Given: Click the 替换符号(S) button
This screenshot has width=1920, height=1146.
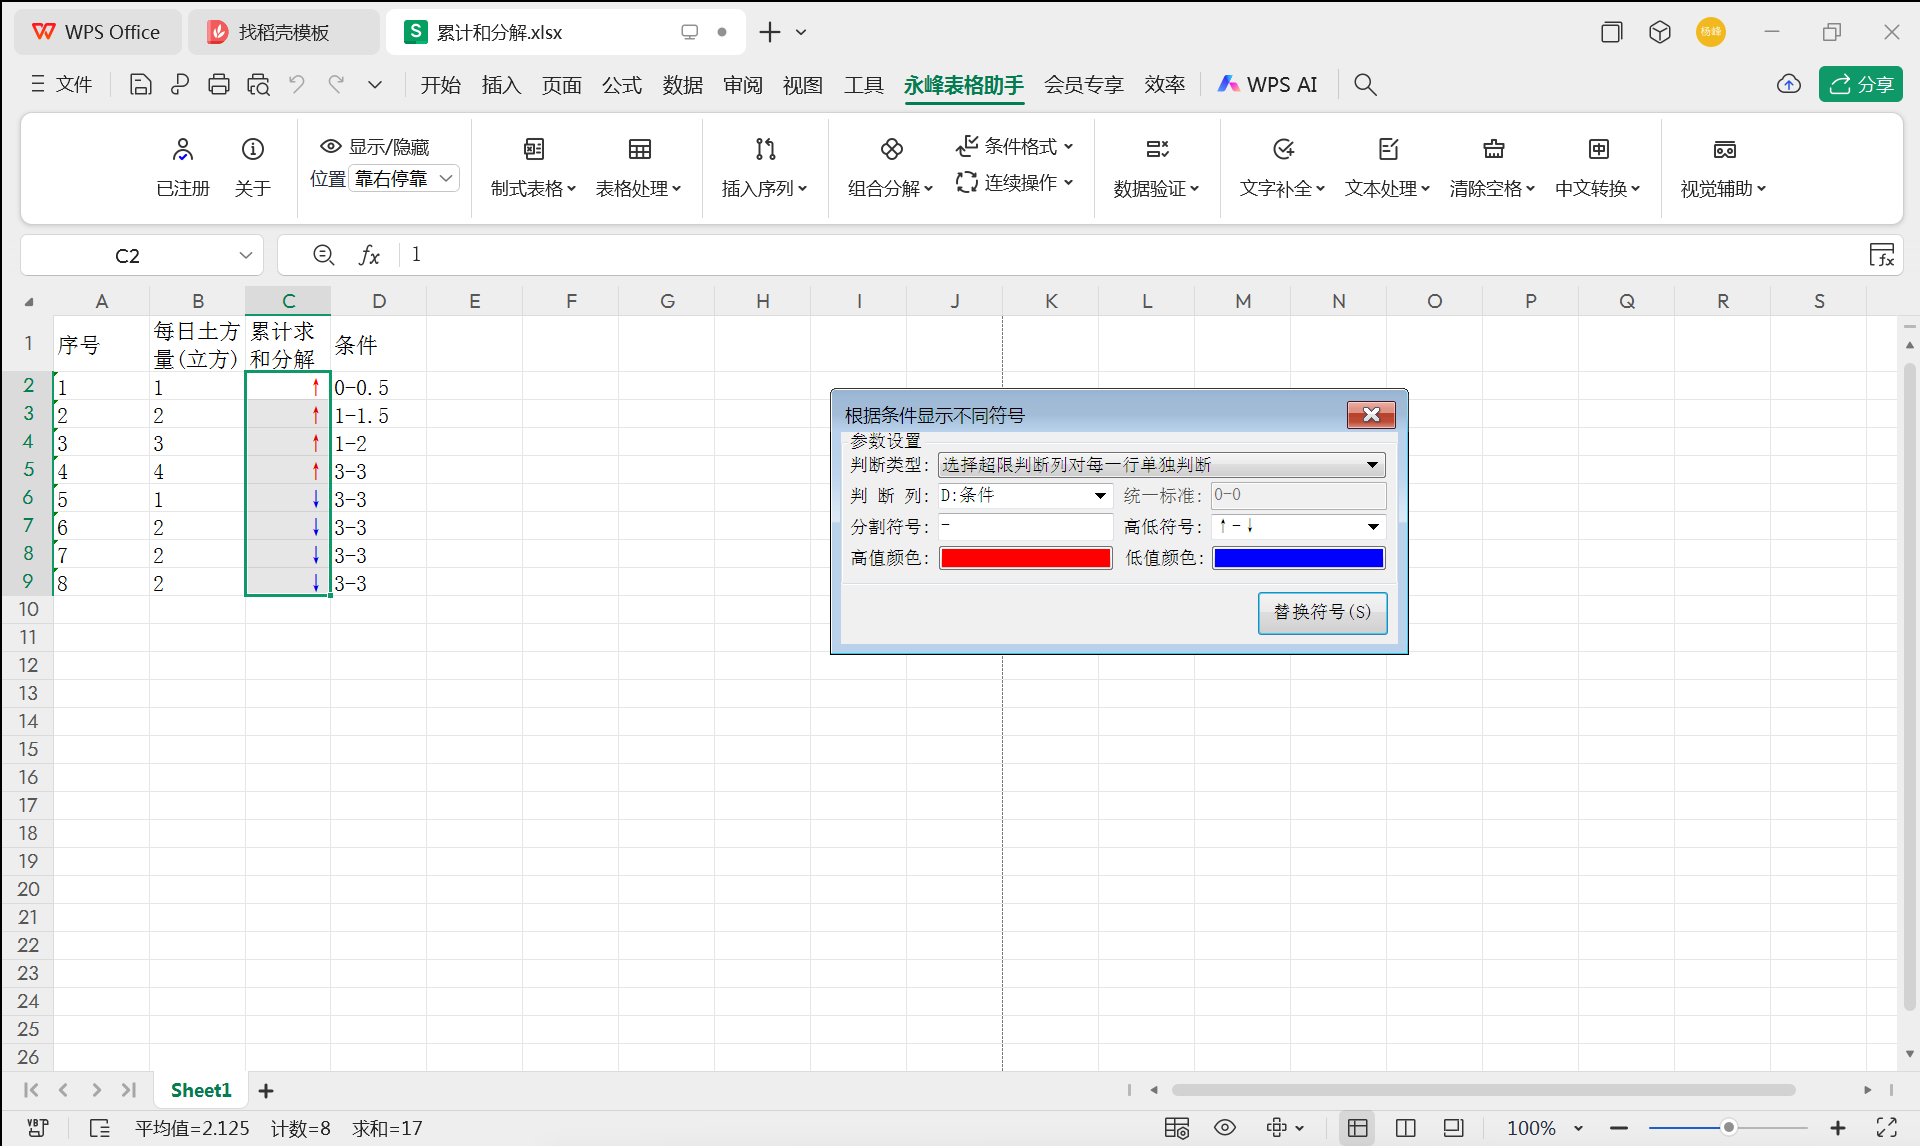Looking at the screenshot, I should pos(1322,613).
